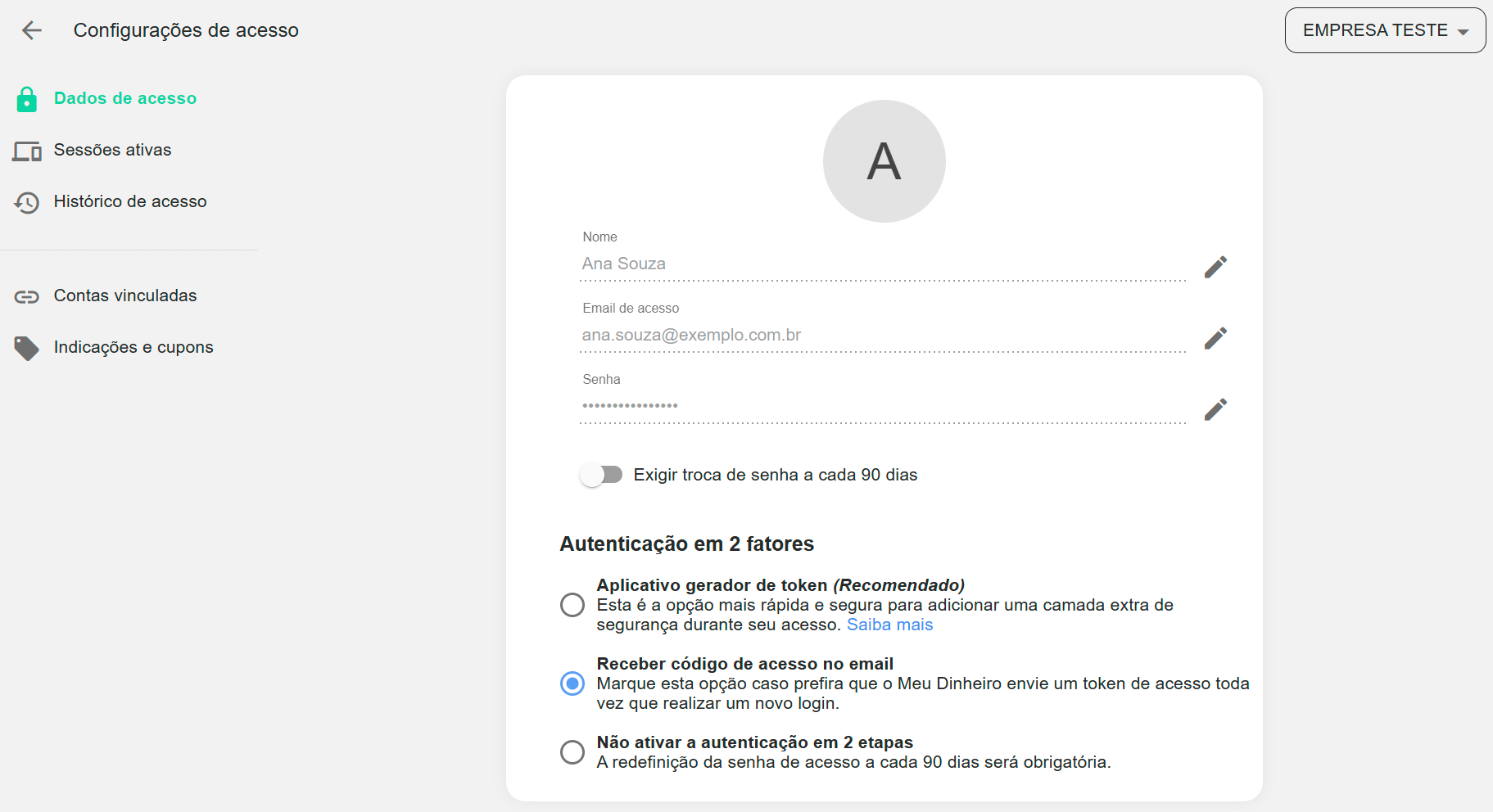Follow the Saiba mais link
The width and height of the screenshot is (1493, 812).
(x=890, y=625)
